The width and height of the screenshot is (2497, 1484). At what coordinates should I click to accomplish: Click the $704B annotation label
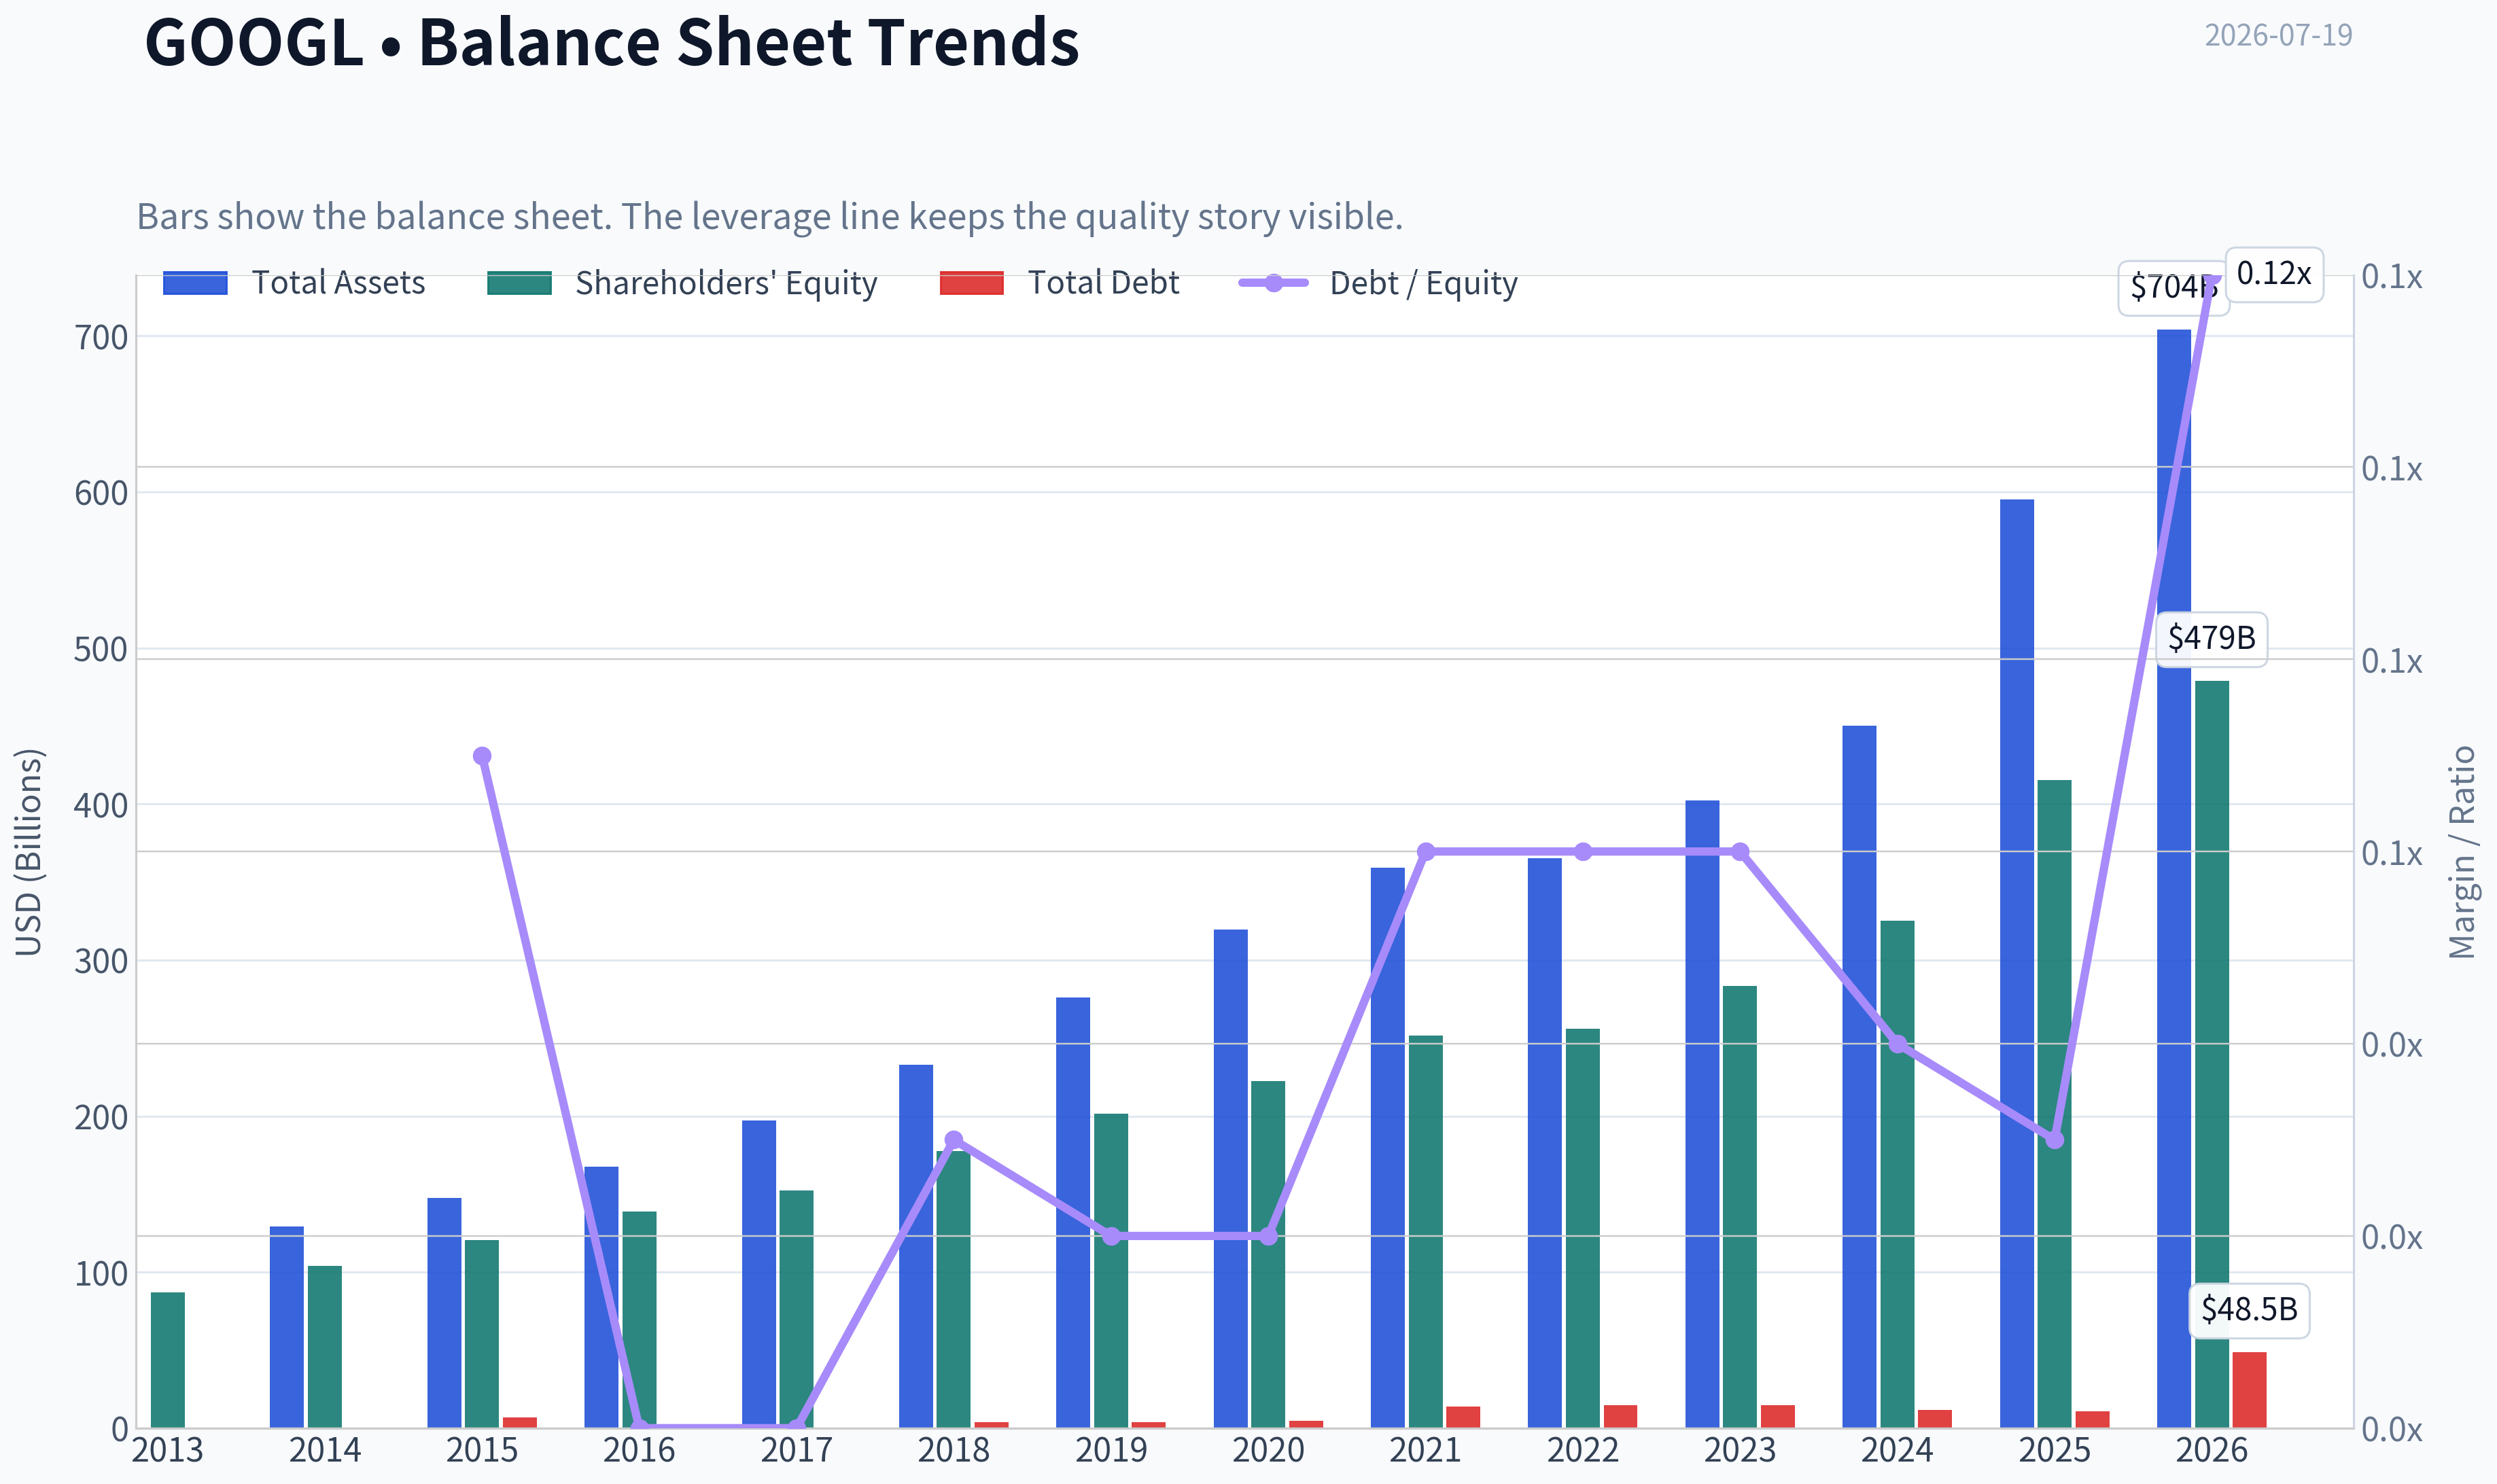point(2173,288)
